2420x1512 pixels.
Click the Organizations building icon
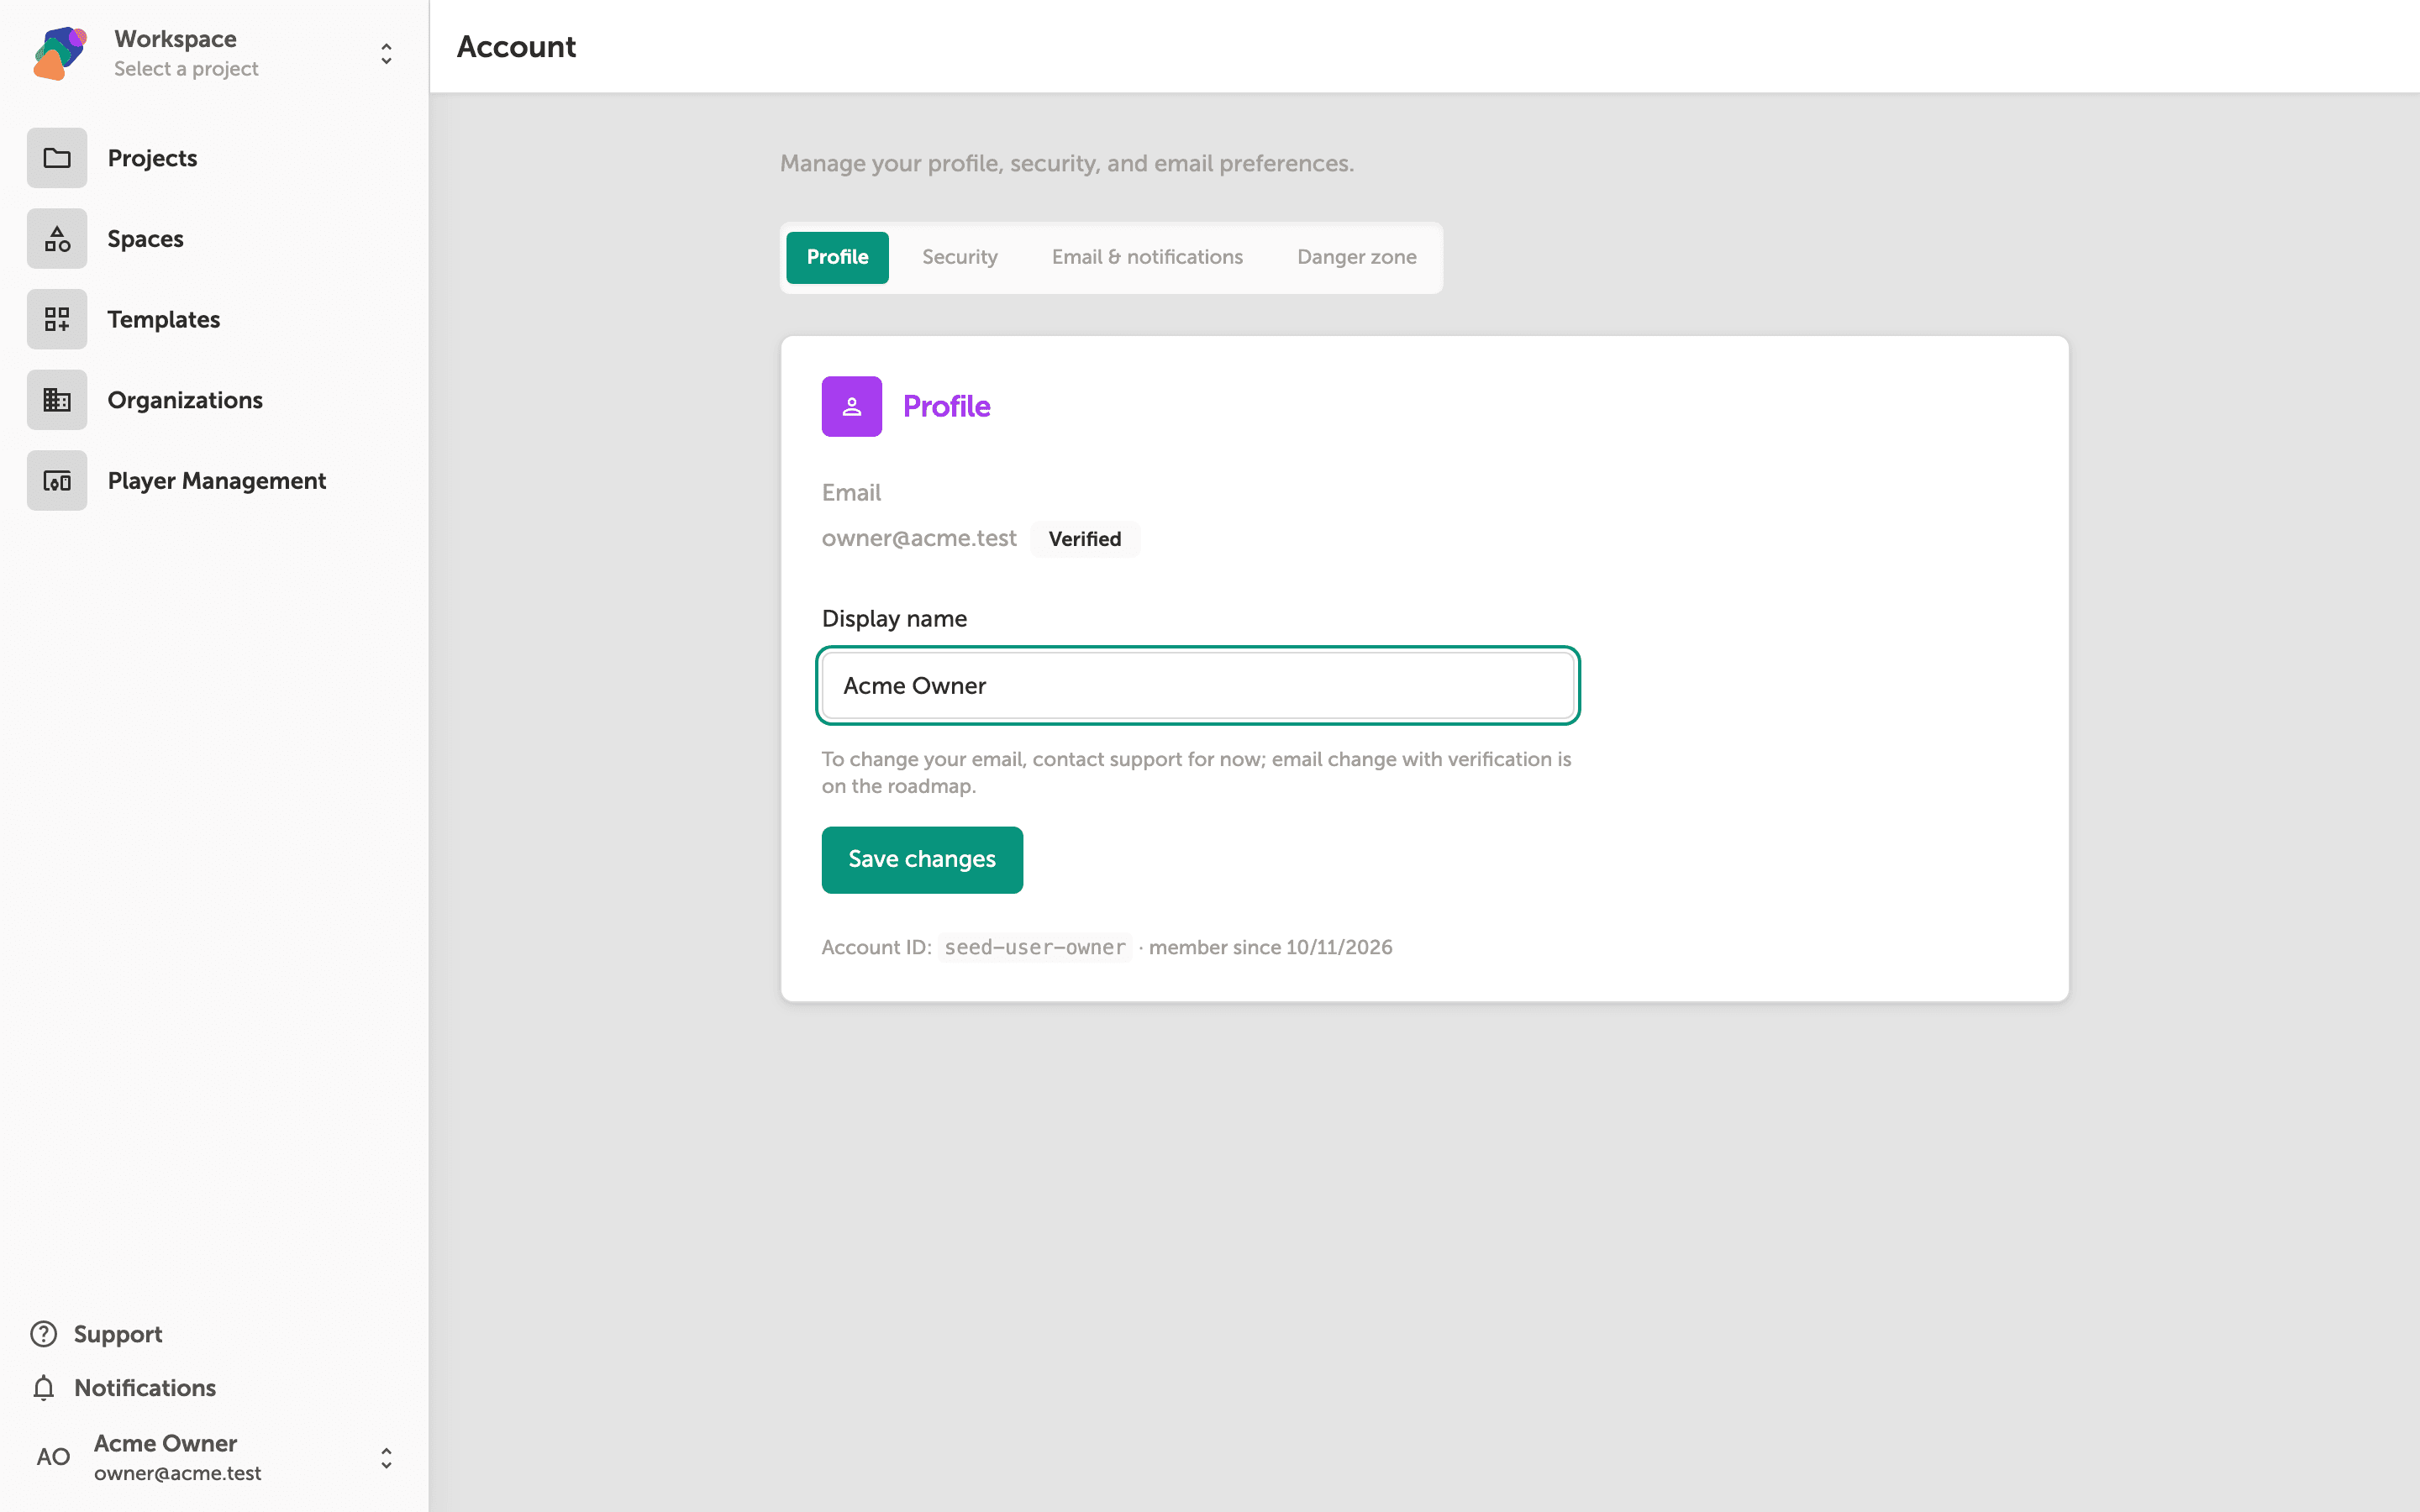click(x=57, y=400)
